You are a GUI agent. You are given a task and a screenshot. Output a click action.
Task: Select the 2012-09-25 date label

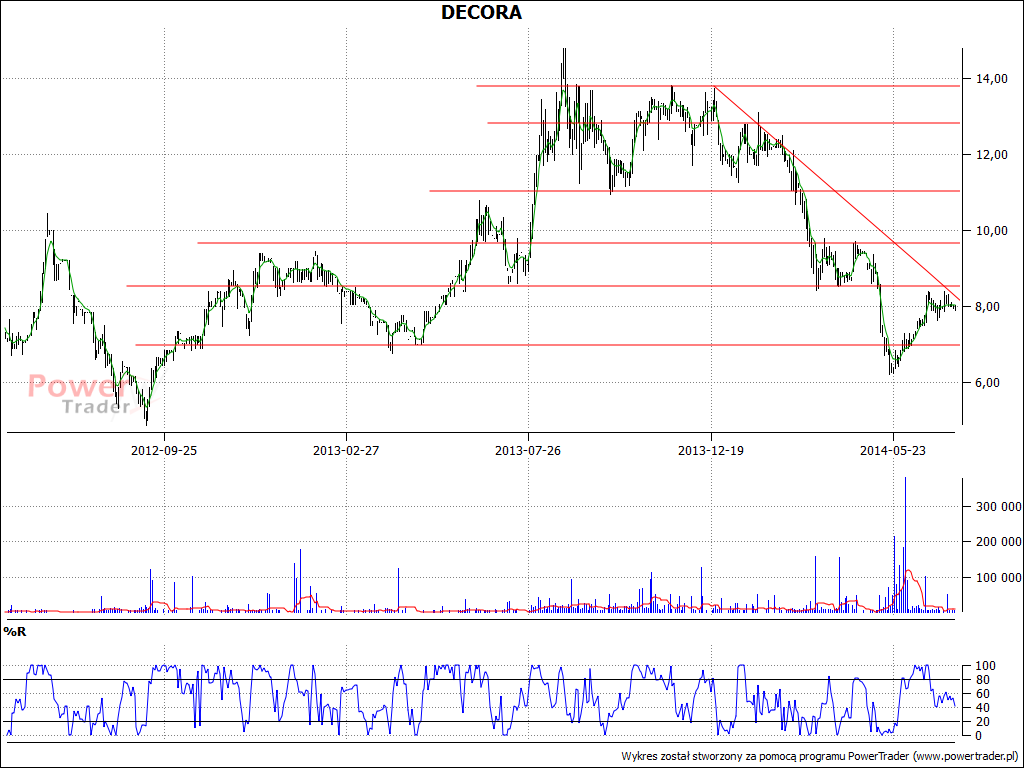click(x=164, y=450)
